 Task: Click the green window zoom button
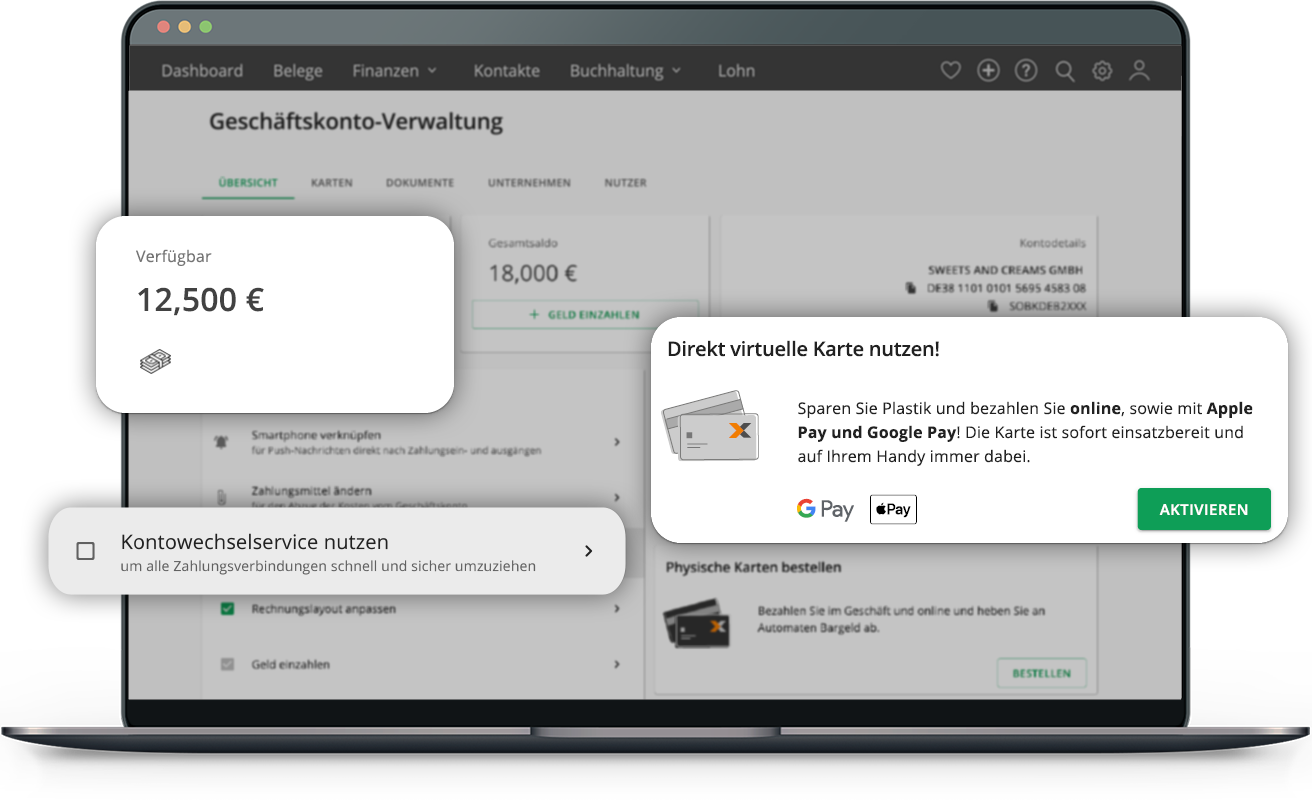206,27
